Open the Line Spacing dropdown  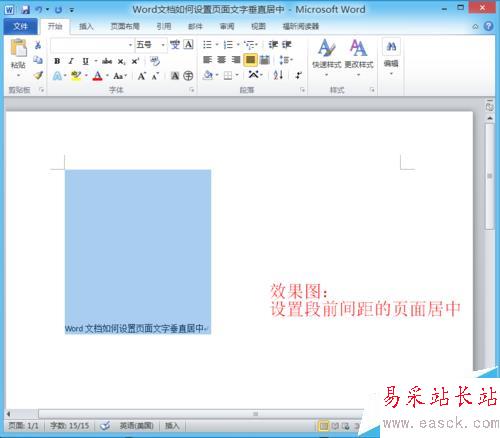coord(286,60)
